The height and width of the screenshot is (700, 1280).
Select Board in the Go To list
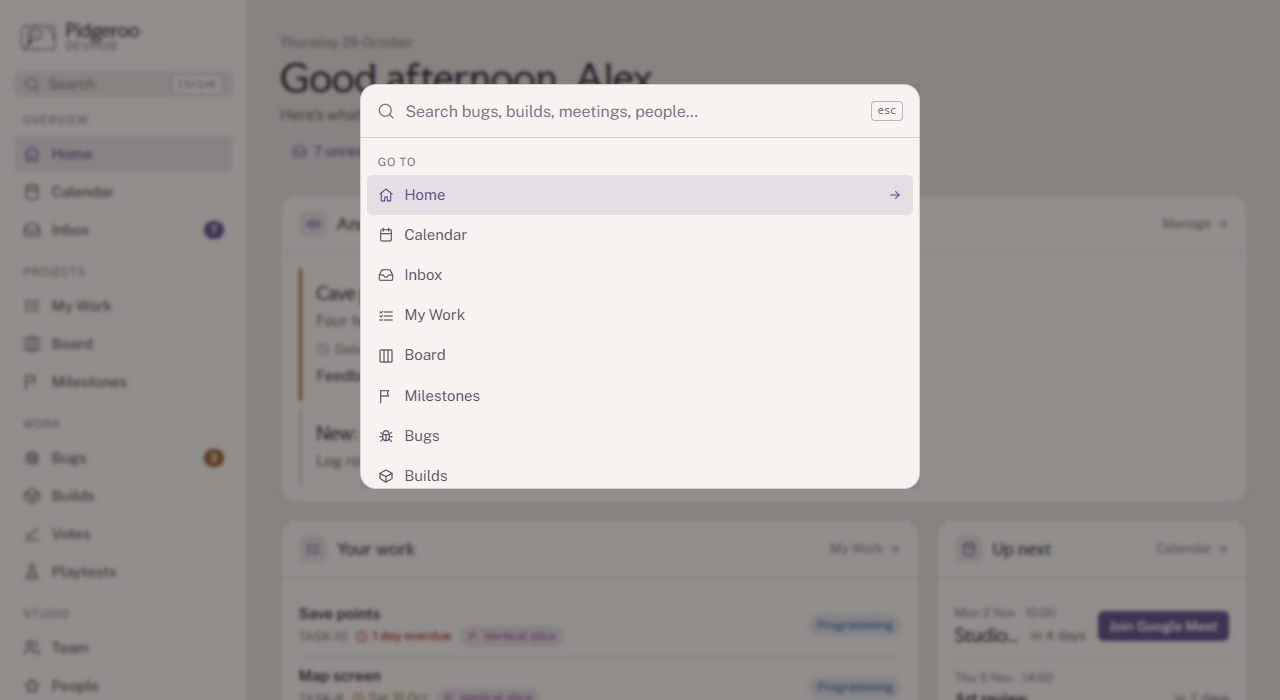coord(640,355)
